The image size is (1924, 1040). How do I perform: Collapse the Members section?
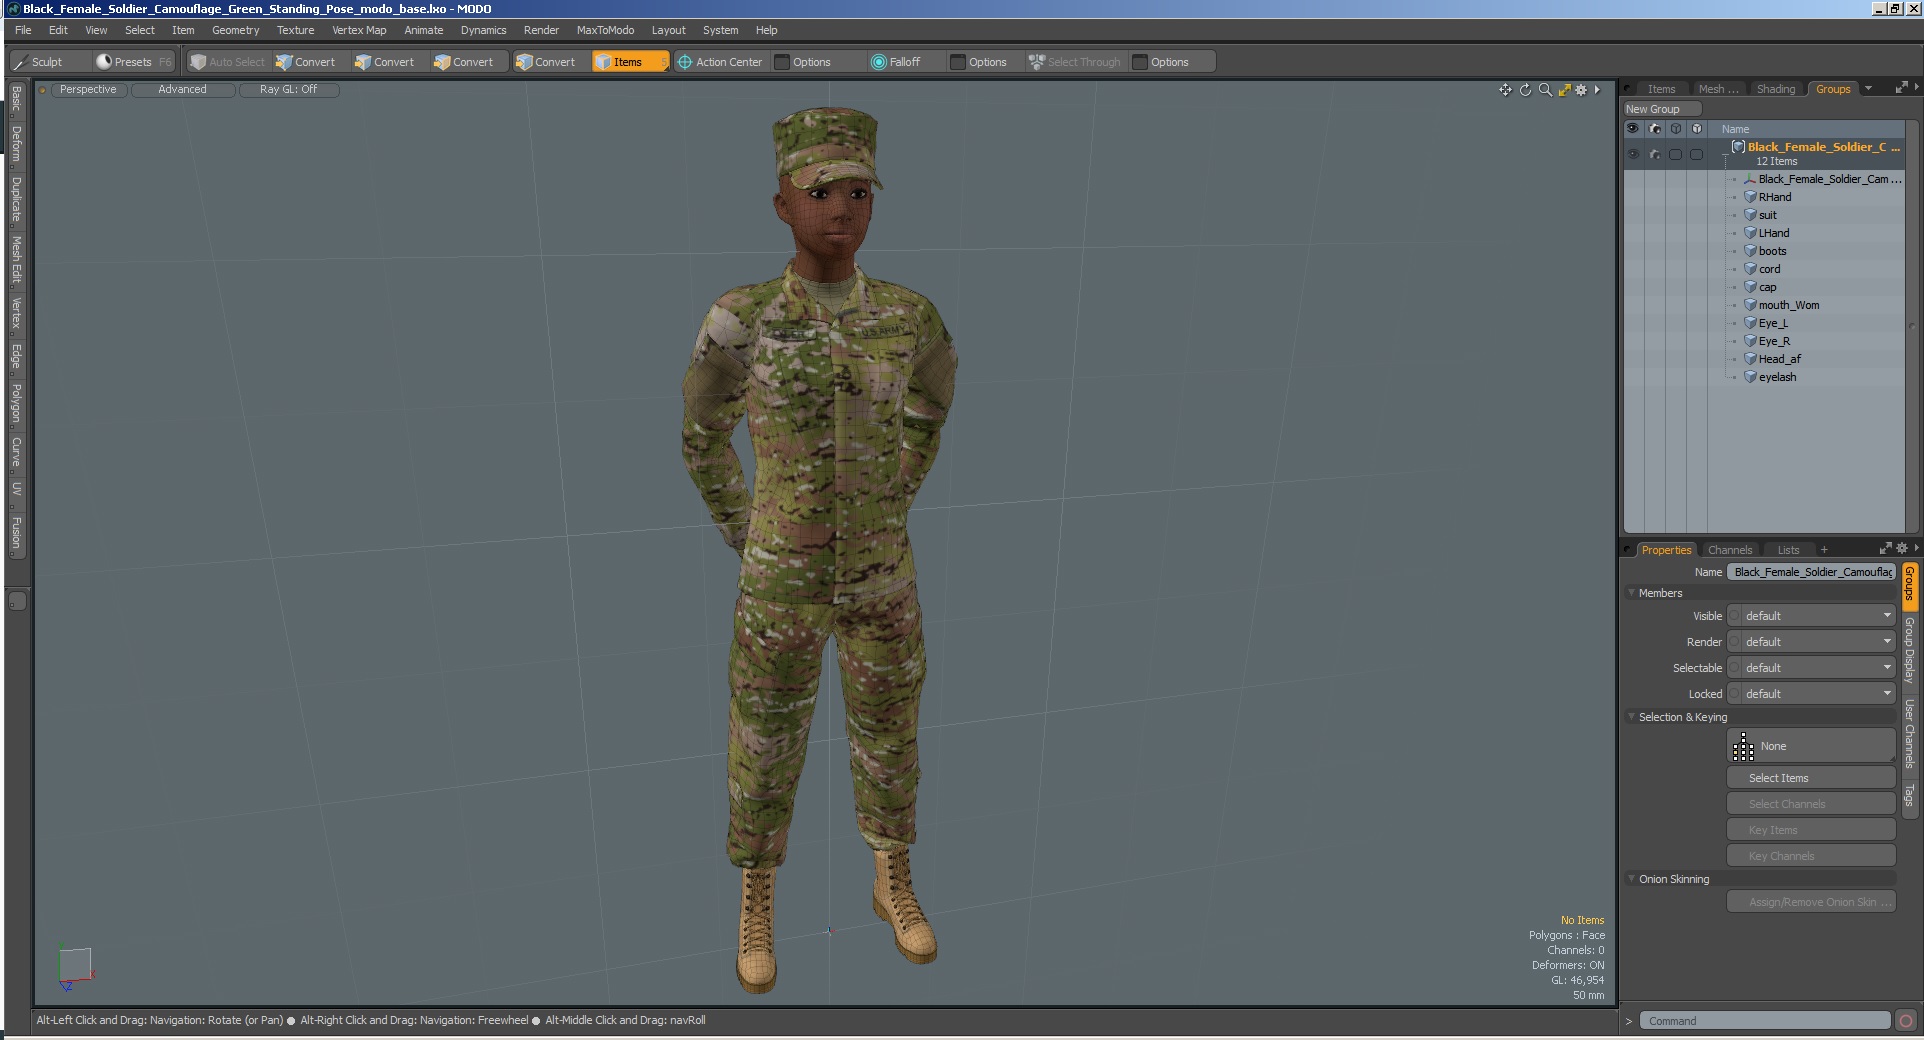click(x=1631, y=593)
